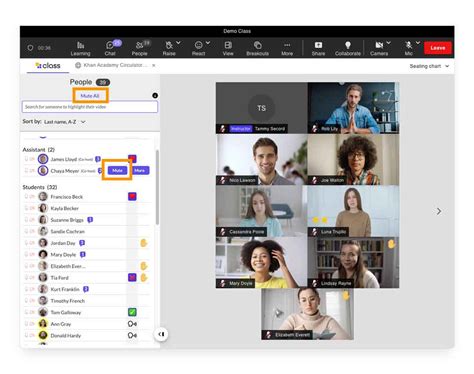This screenshot has width=474, height=374.
Task: Mute Chaya Meyer with the Mute button
Action: [x=117, y=170]
